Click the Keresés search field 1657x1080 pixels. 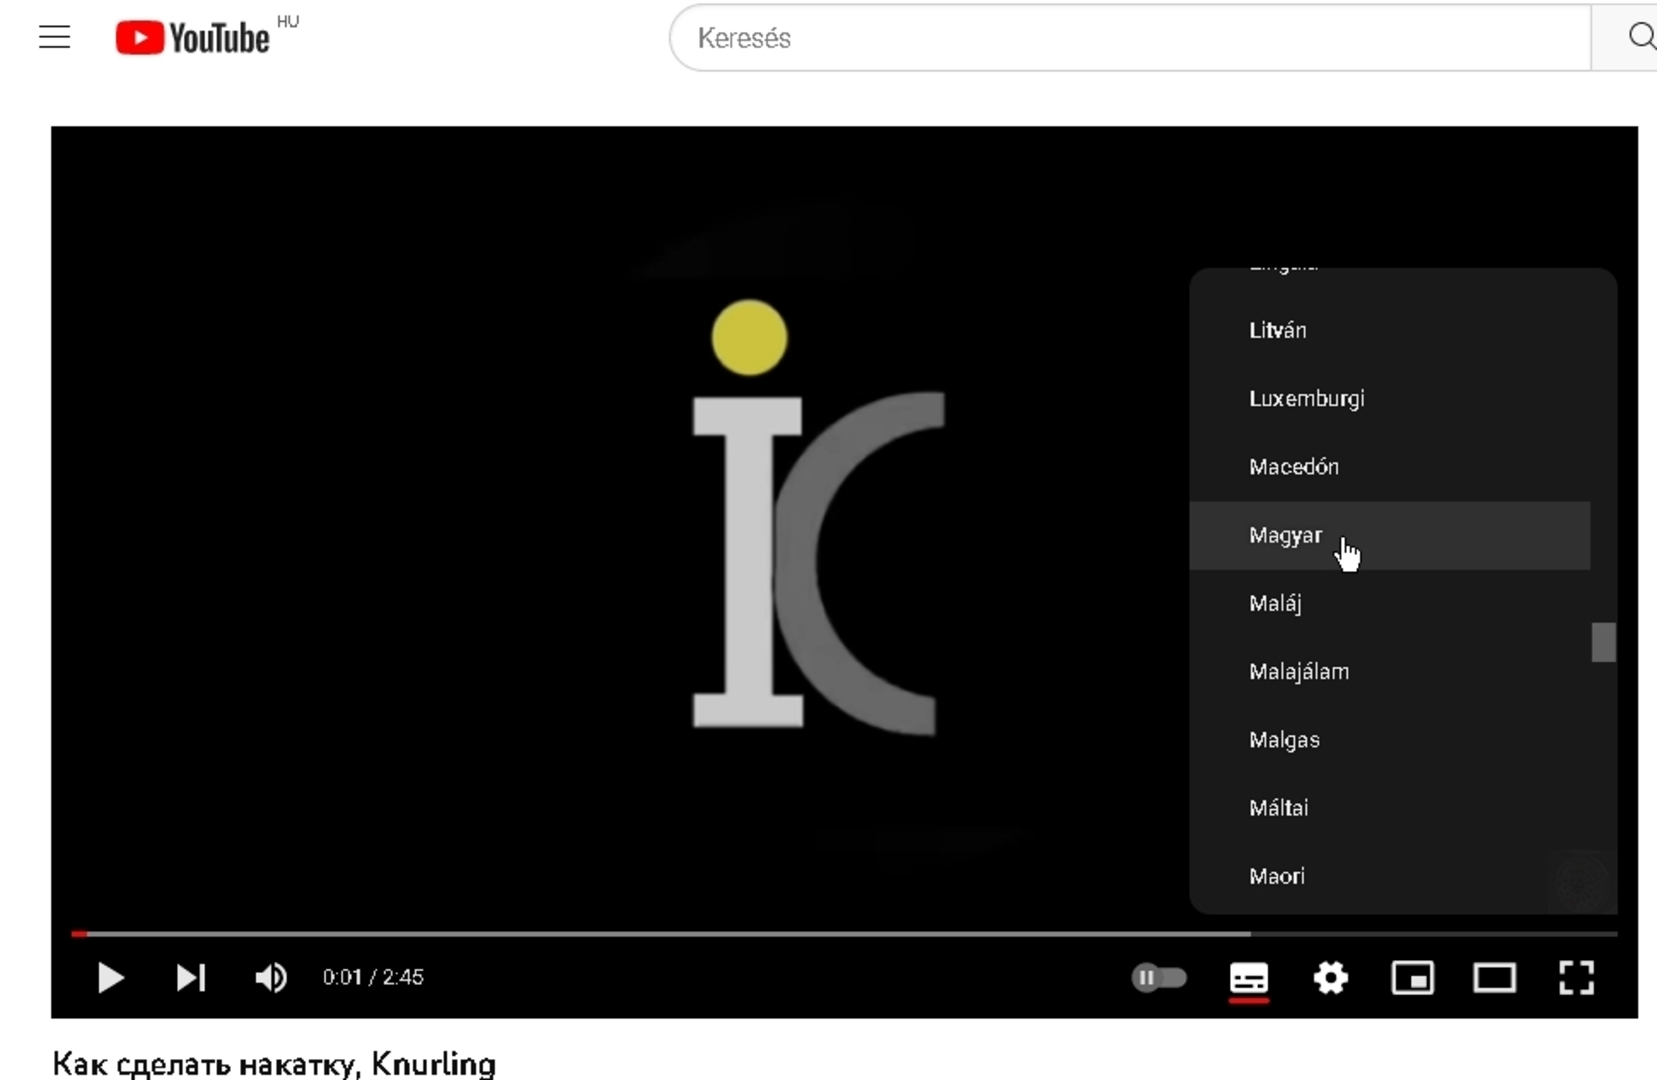click(1130, 38)
